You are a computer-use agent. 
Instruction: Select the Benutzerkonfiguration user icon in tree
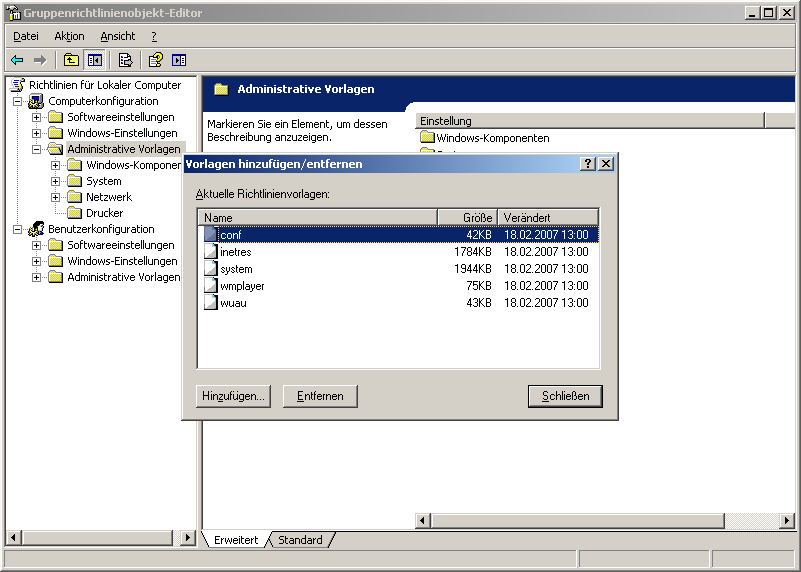[37, 229]
